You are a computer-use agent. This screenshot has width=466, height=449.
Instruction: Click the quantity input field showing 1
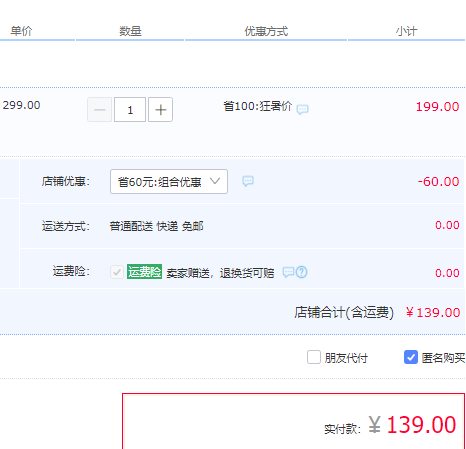[130, 110]
